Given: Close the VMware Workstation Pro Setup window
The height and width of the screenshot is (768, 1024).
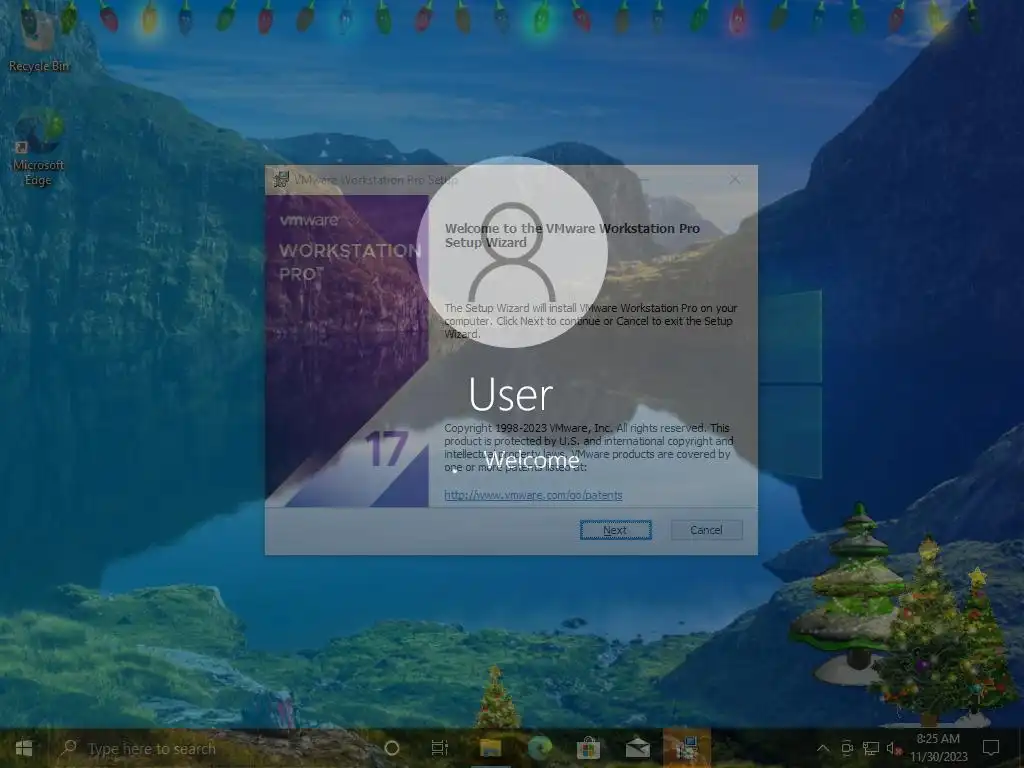Looking at the screenshot, I should 735,179.
